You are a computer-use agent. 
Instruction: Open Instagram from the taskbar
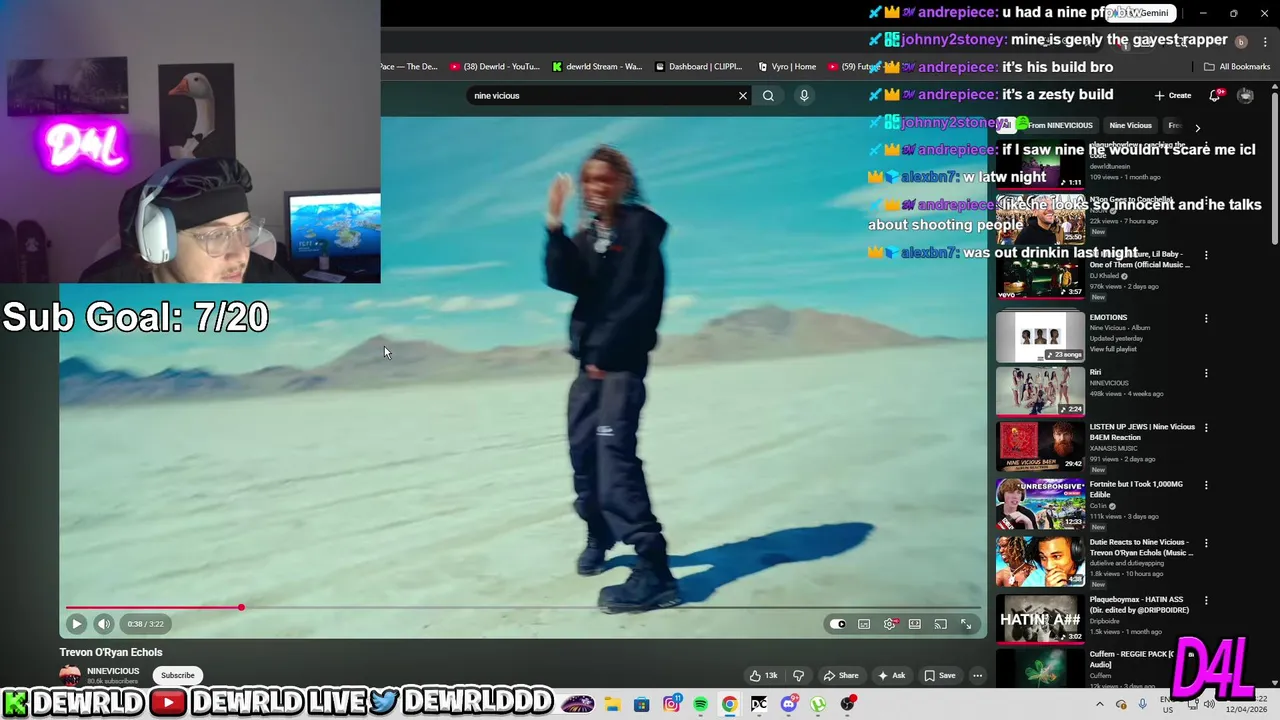[672, 705]
